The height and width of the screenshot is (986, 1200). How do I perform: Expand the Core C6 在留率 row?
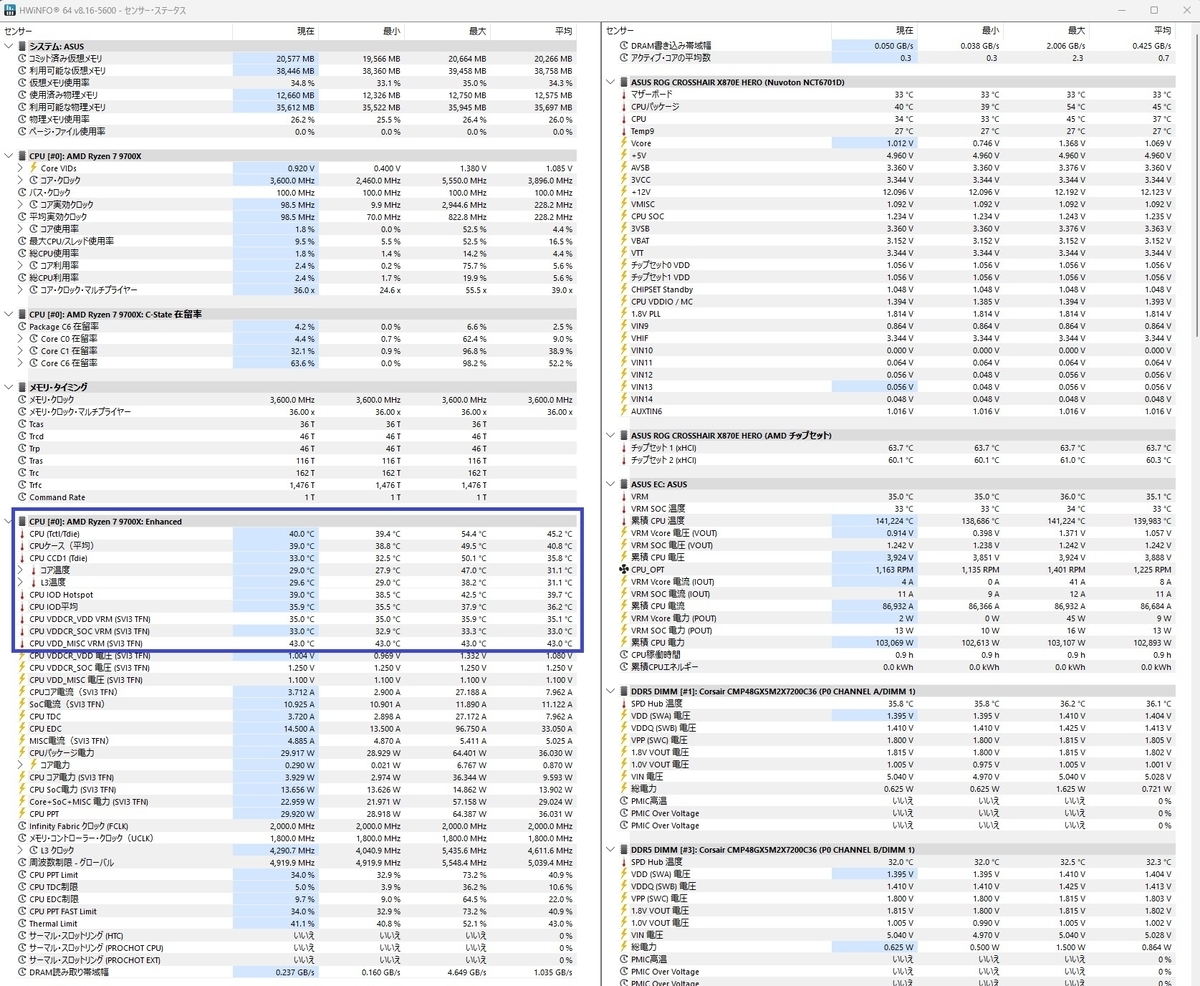[x=21, y=363]
